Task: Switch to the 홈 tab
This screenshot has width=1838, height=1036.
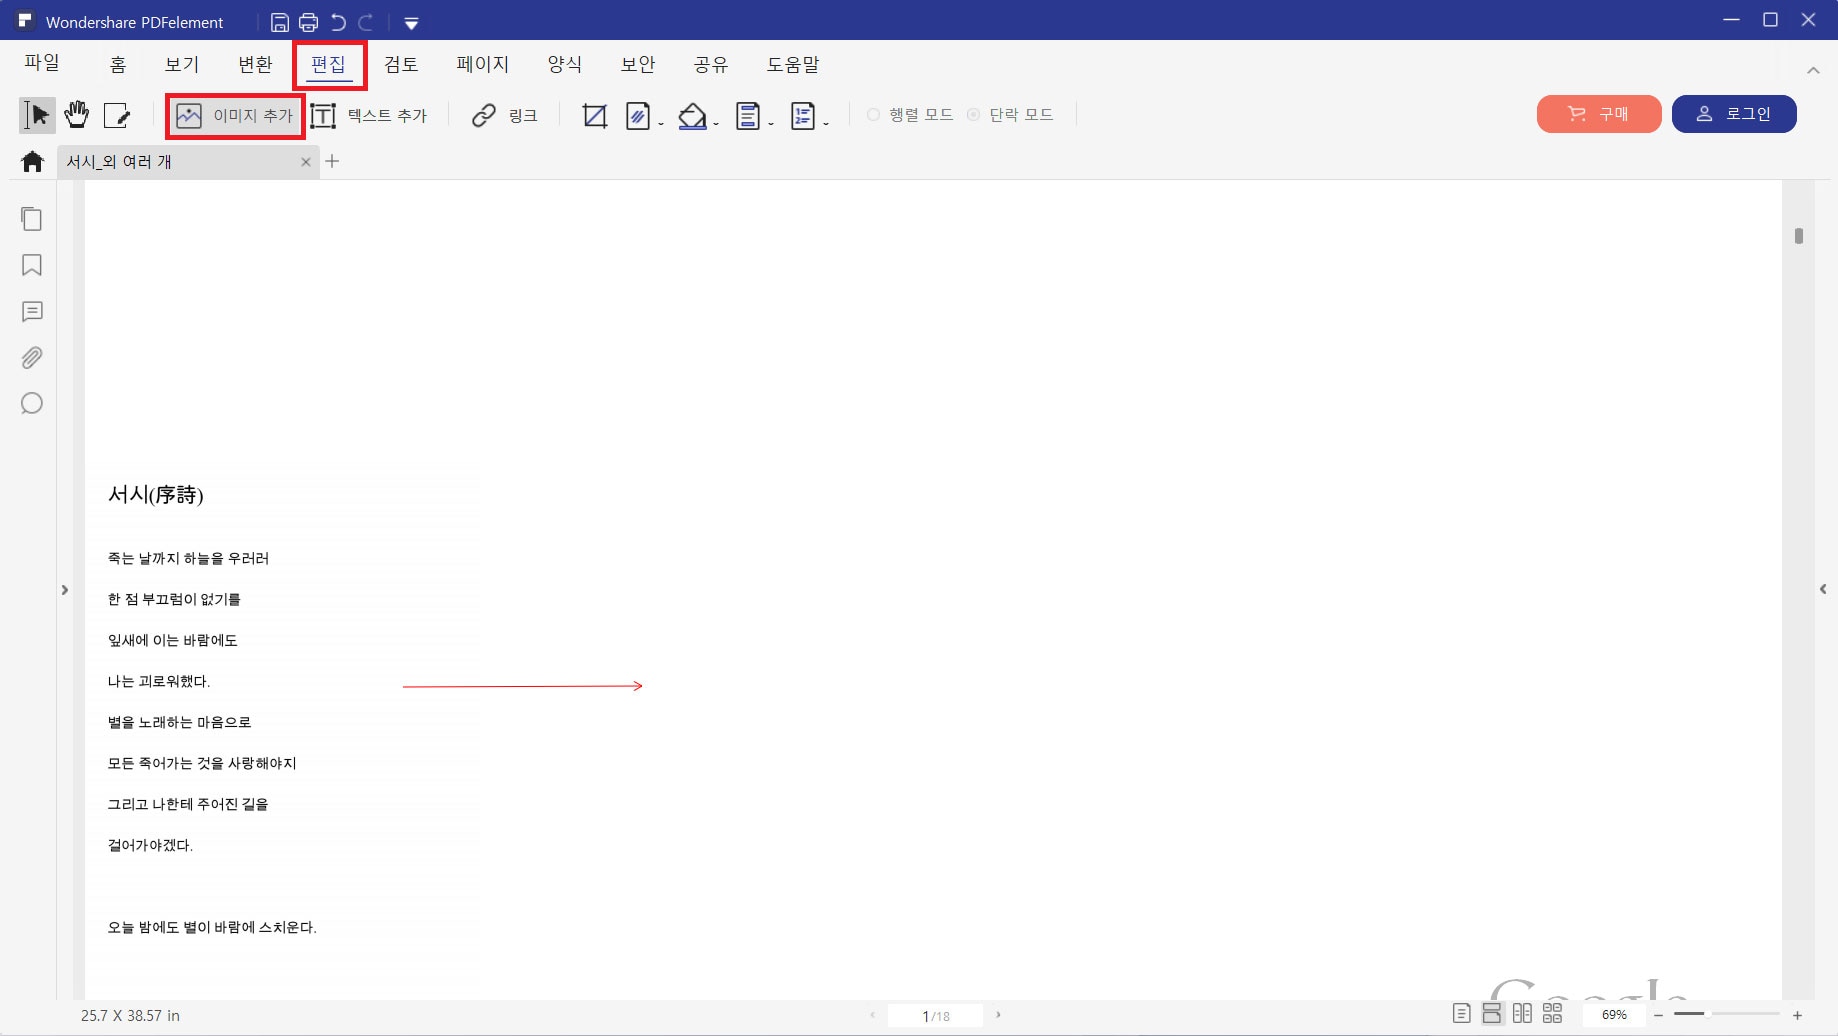Action: point(118,65)
